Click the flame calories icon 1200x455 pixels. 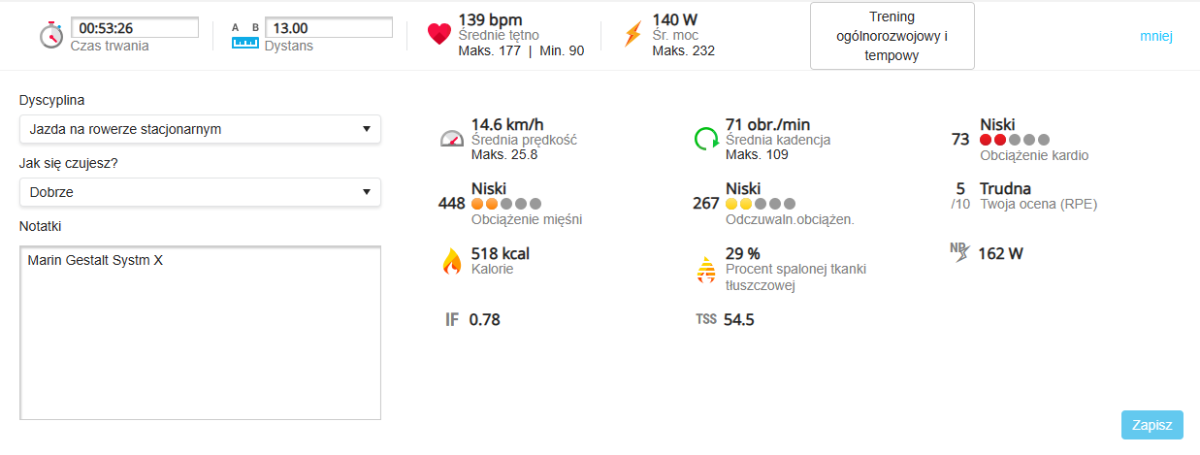tap(452, 262)
